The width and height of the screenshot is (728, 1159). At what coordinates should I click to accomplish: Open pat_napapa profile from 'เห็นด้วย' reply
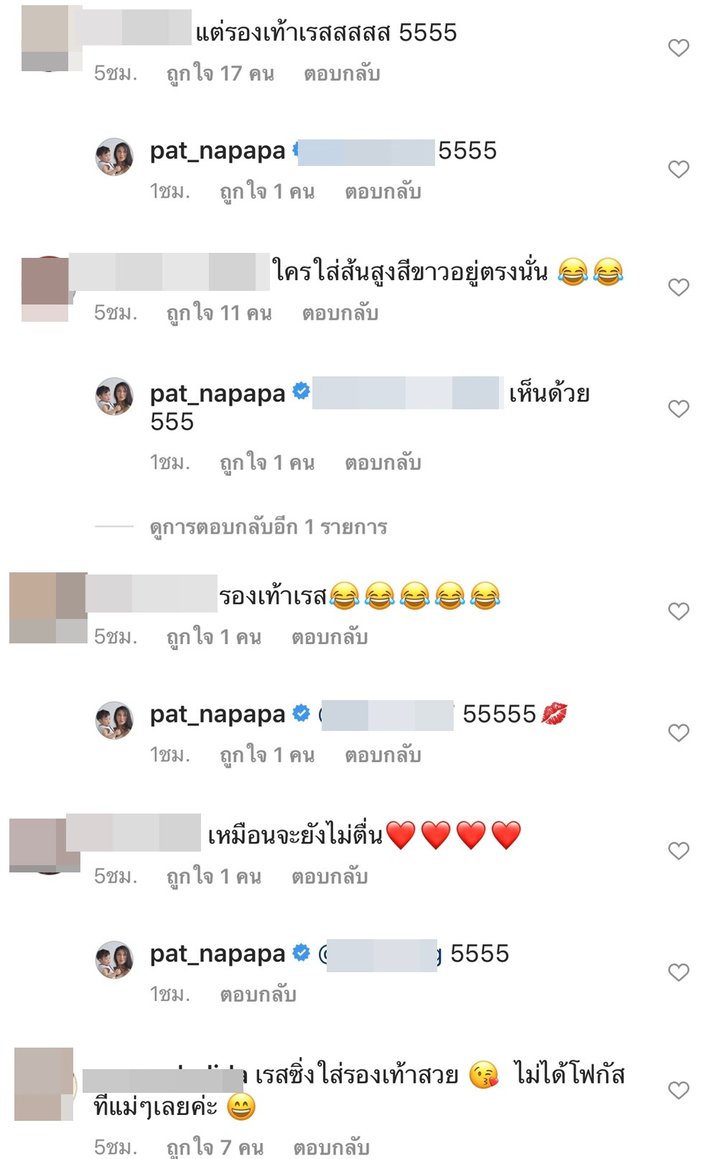coord(217,394)
